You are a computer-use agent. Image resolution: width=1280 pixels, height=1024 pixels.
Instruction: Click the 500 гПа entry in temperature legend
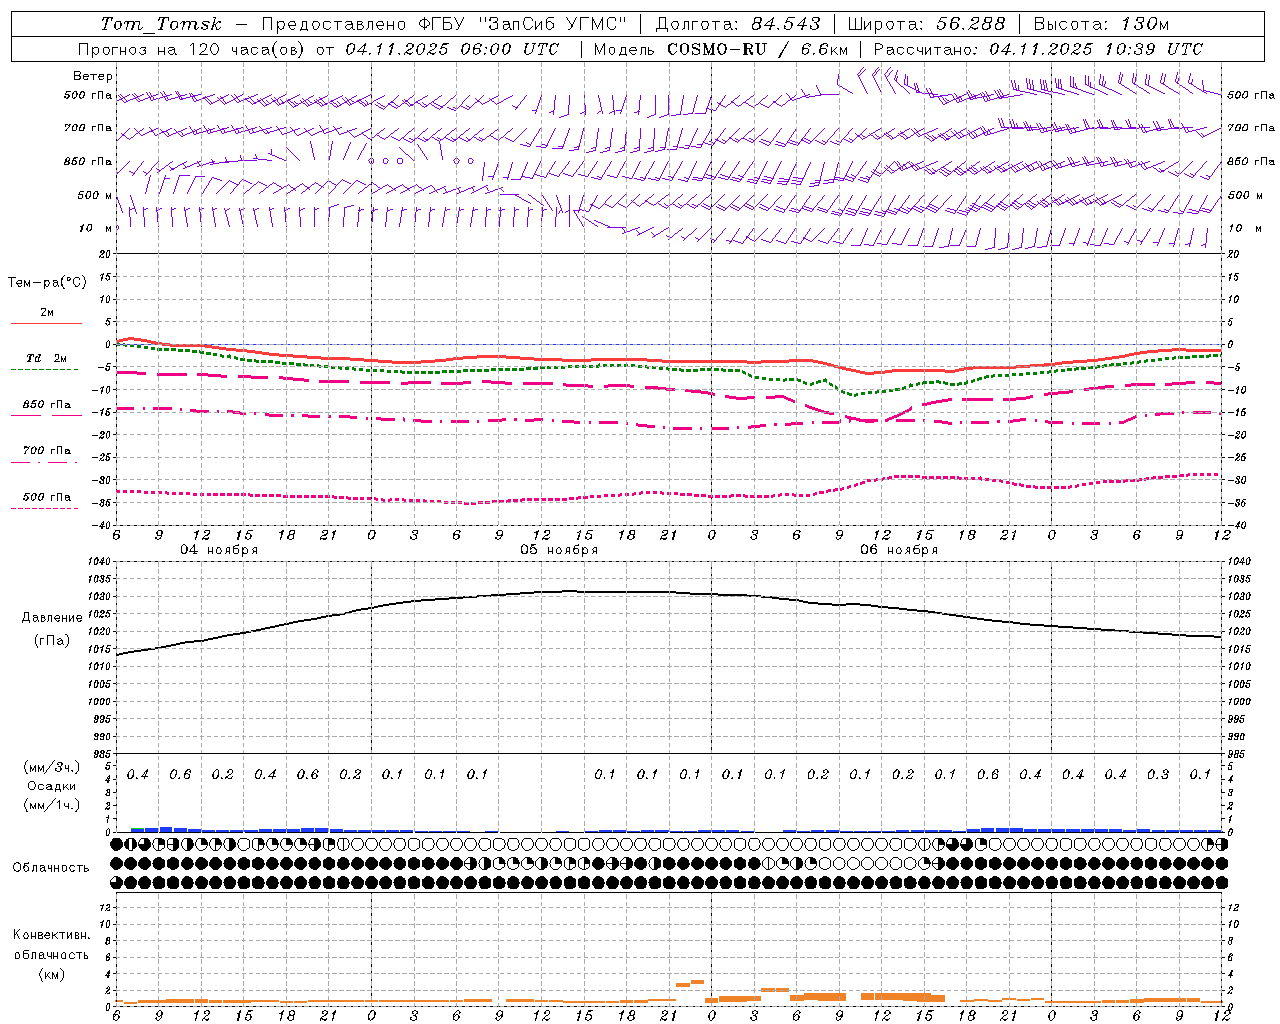[46, 497]
